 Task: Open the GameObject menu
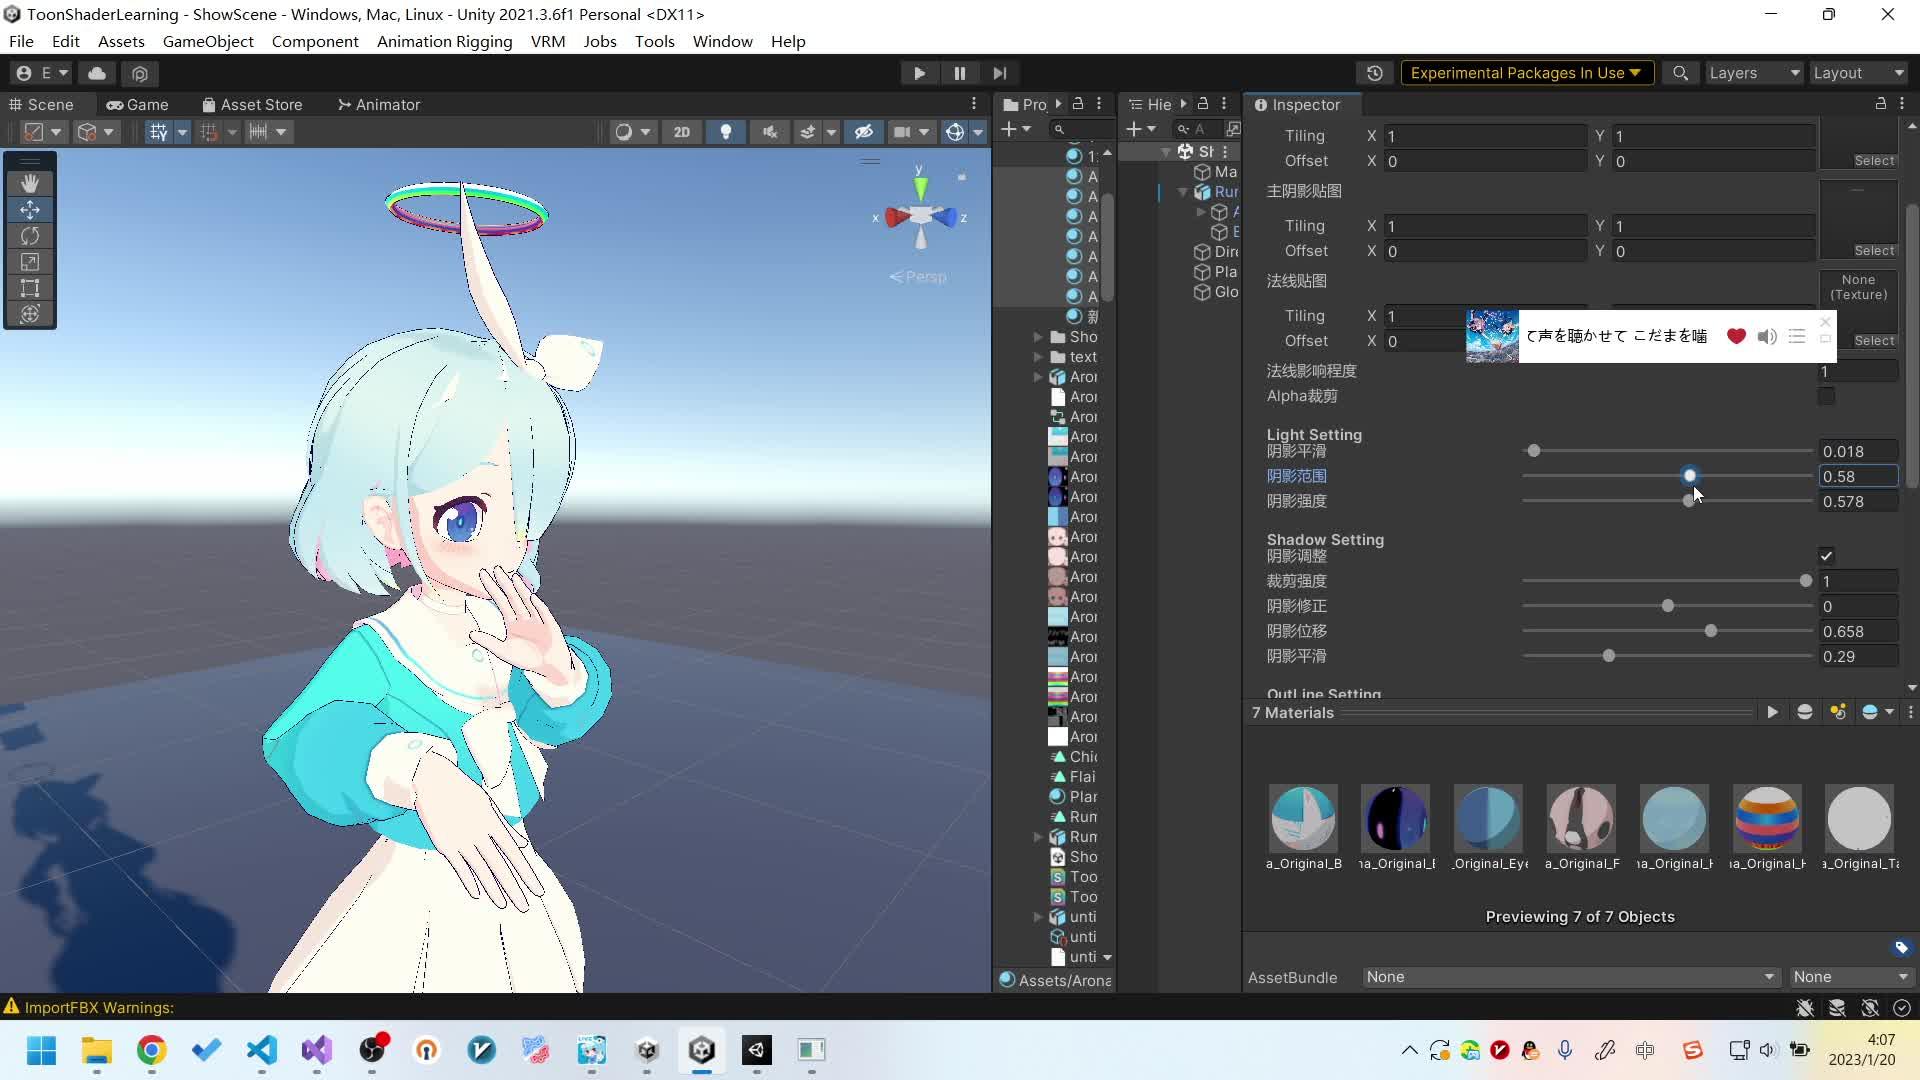tap(207, 41)
